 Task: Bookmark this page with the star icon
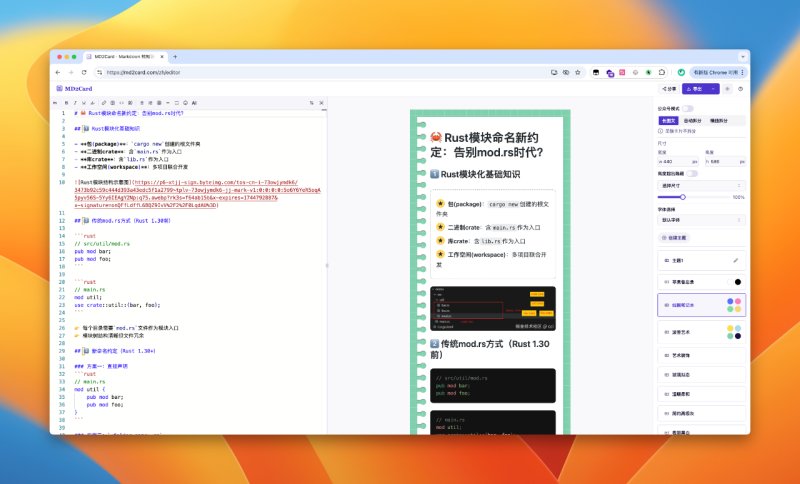tap(578, 72)
